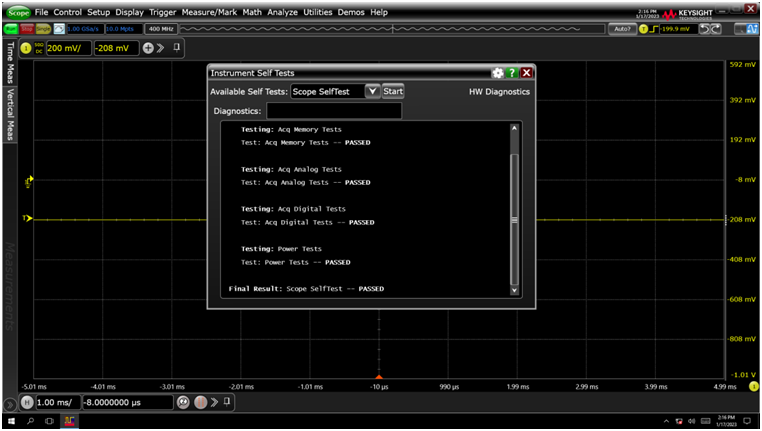Viewport: 762px width, 431px height.
Task: Open the self test dialog settings gear
Action: click(x=497, y=73)
